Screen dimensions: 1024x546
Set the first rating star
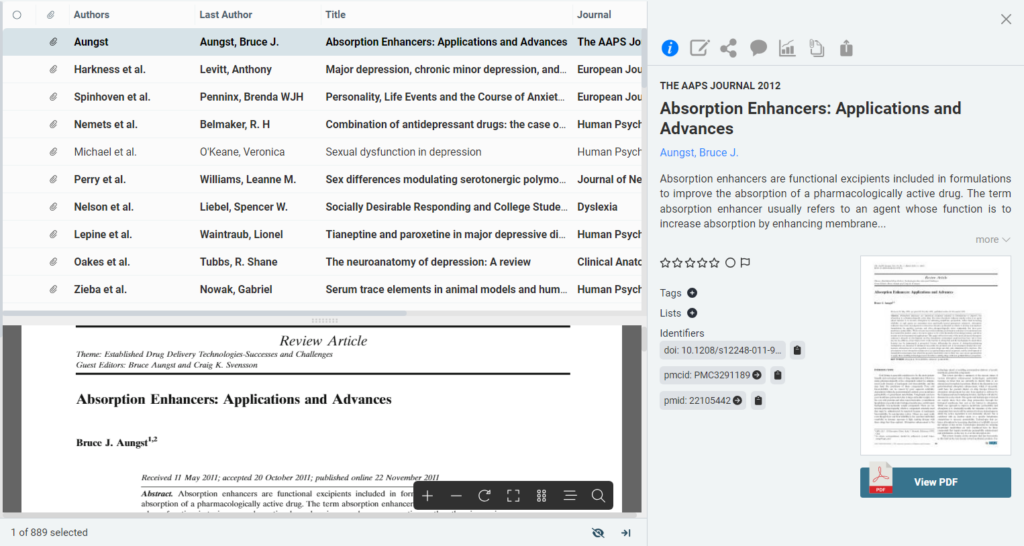[x=665, y=263]
